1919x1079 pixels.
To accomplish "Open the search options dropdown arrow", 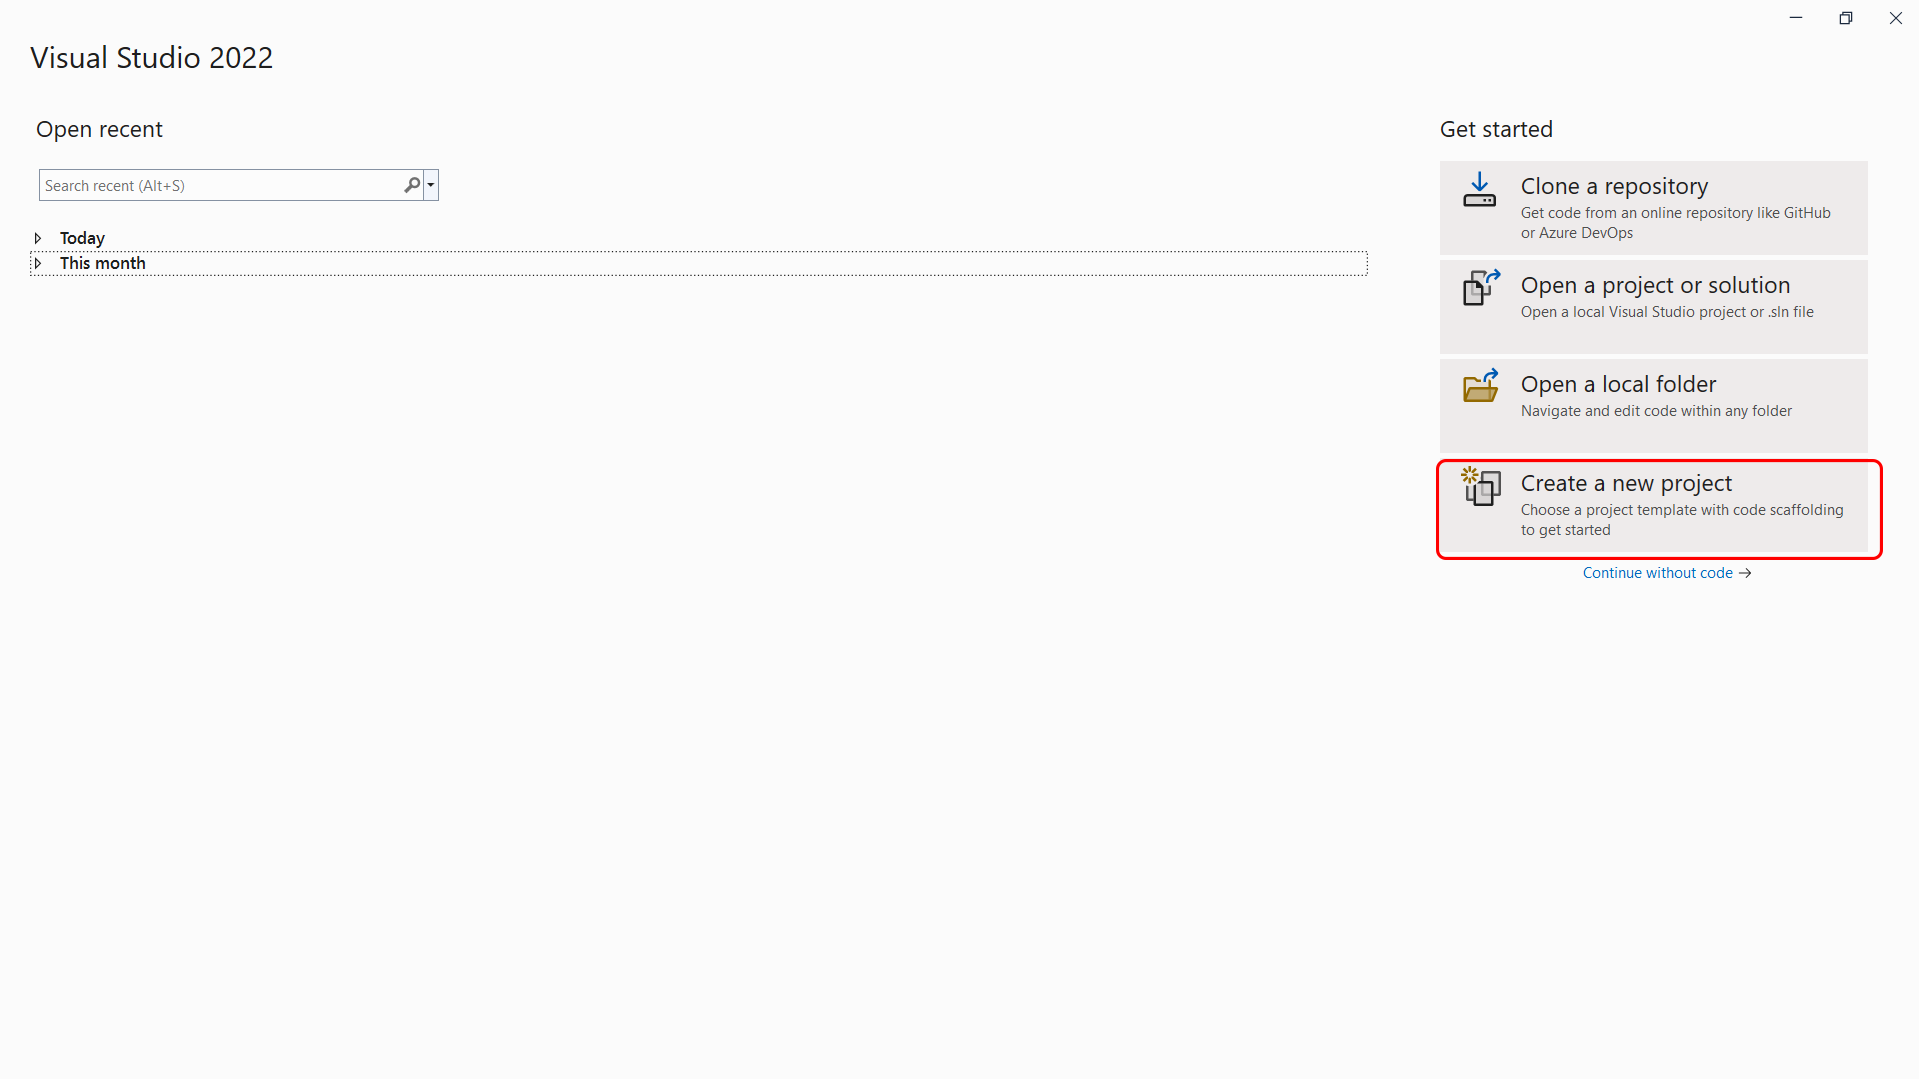I will [x=431, y=185].
